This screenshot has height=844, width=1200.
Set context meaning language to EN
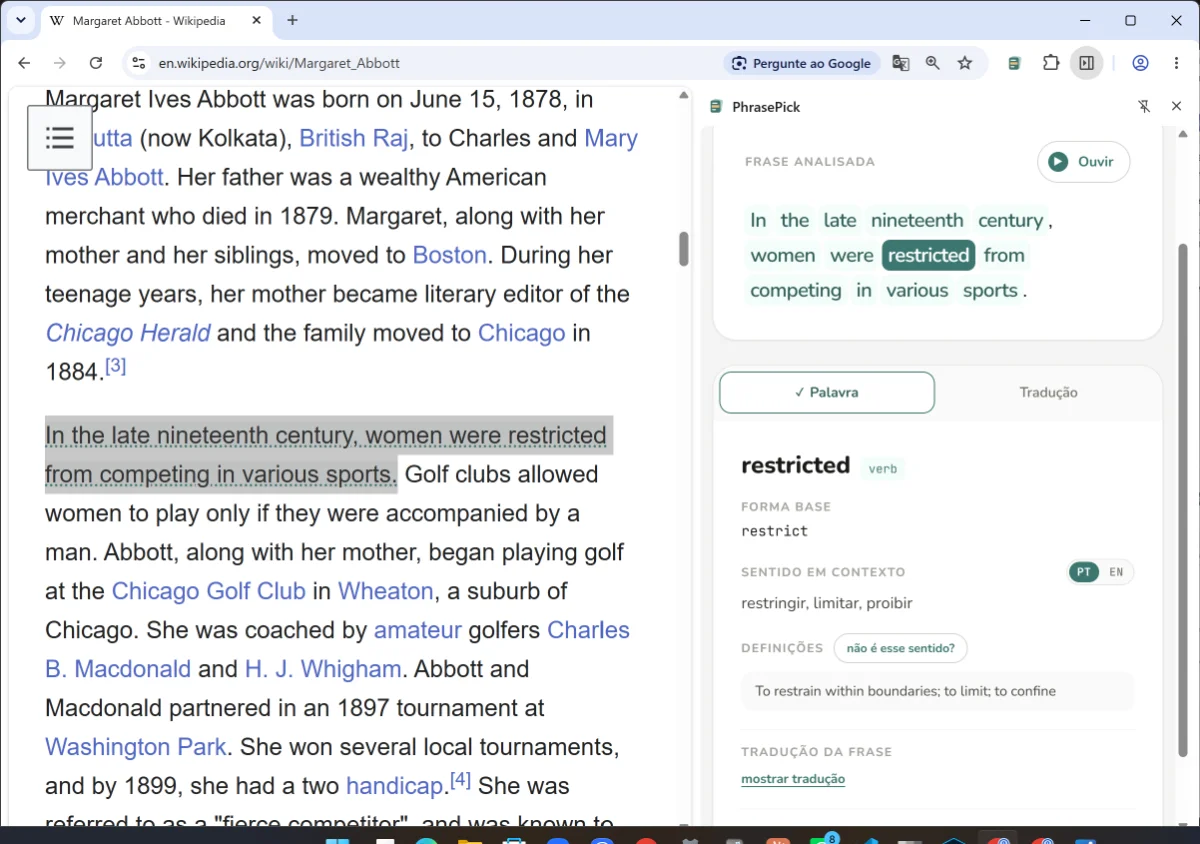coord(1116,572)
